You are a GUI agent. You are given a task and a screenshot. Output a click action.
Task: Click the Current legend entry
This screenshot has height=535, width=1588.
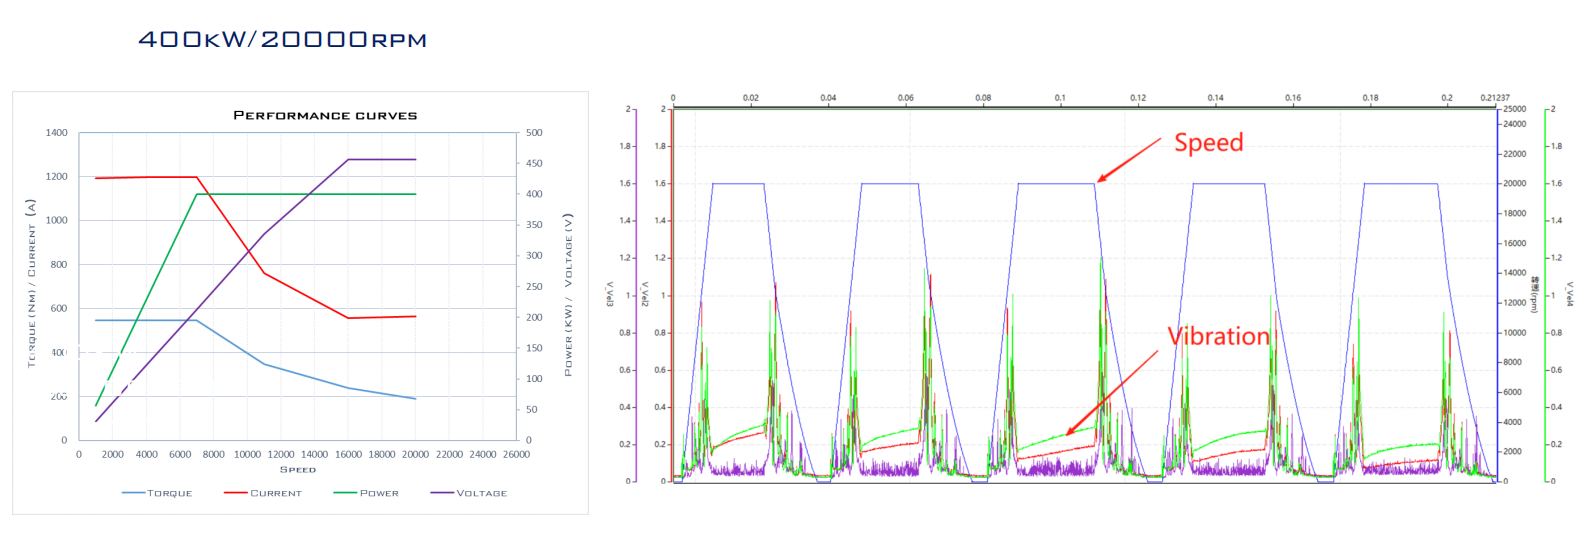[263, 493]
